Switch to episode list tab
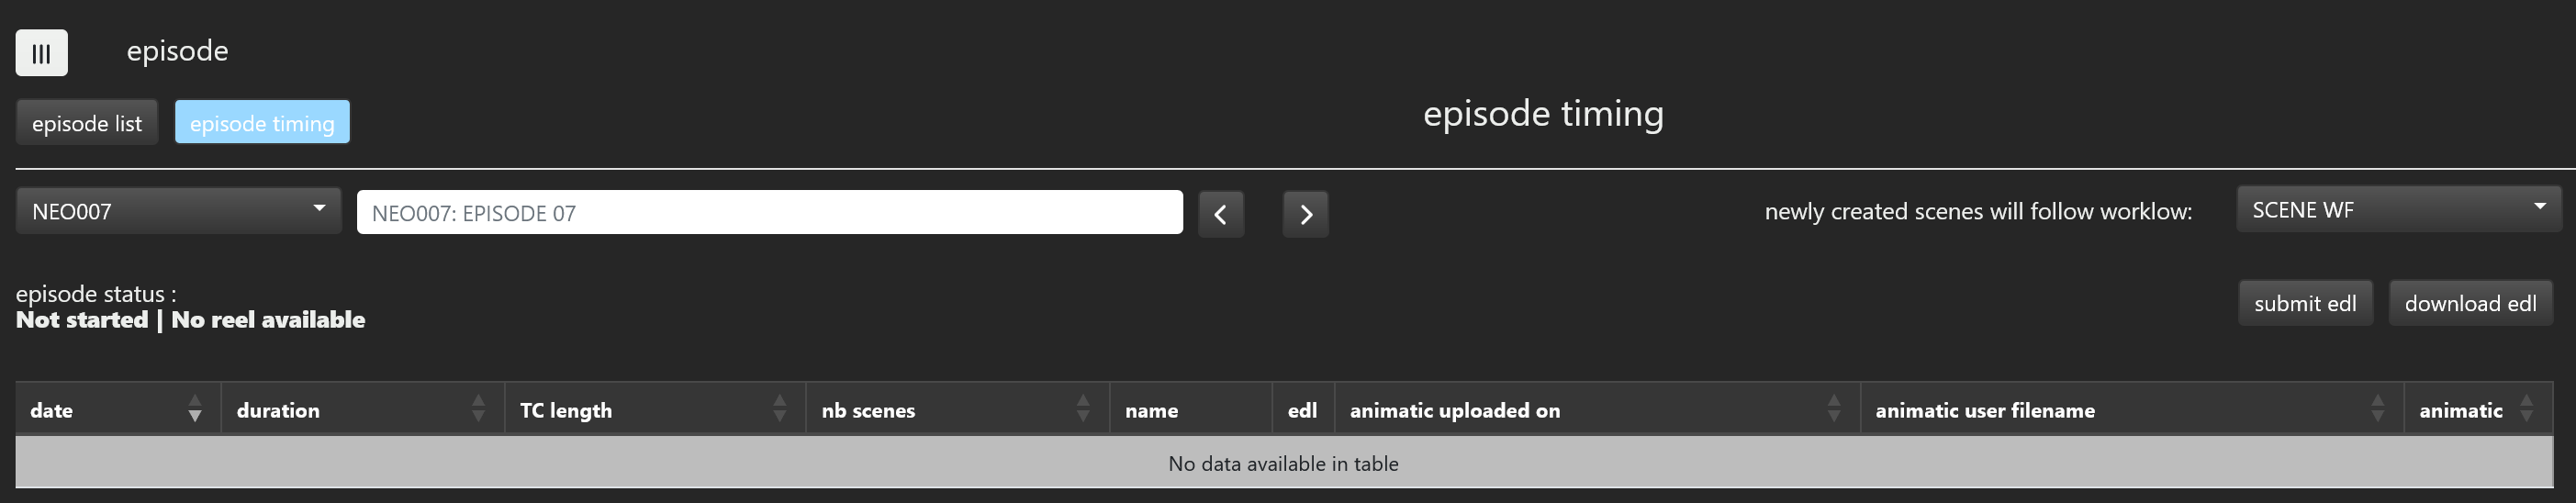The height and width of the screenshot is (503, 2576). click(87, 123)
